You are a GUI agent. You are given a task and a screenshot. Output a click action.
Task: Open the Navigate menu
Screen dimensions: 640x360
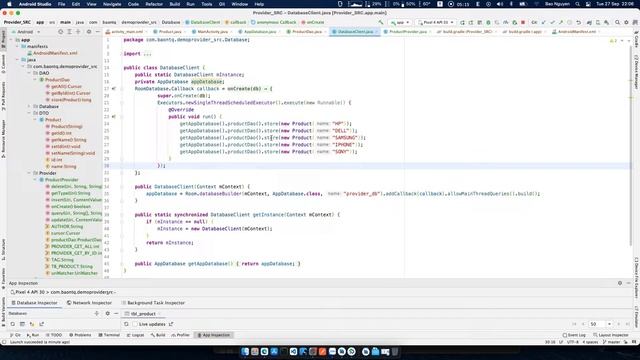(x=112, y=4)
